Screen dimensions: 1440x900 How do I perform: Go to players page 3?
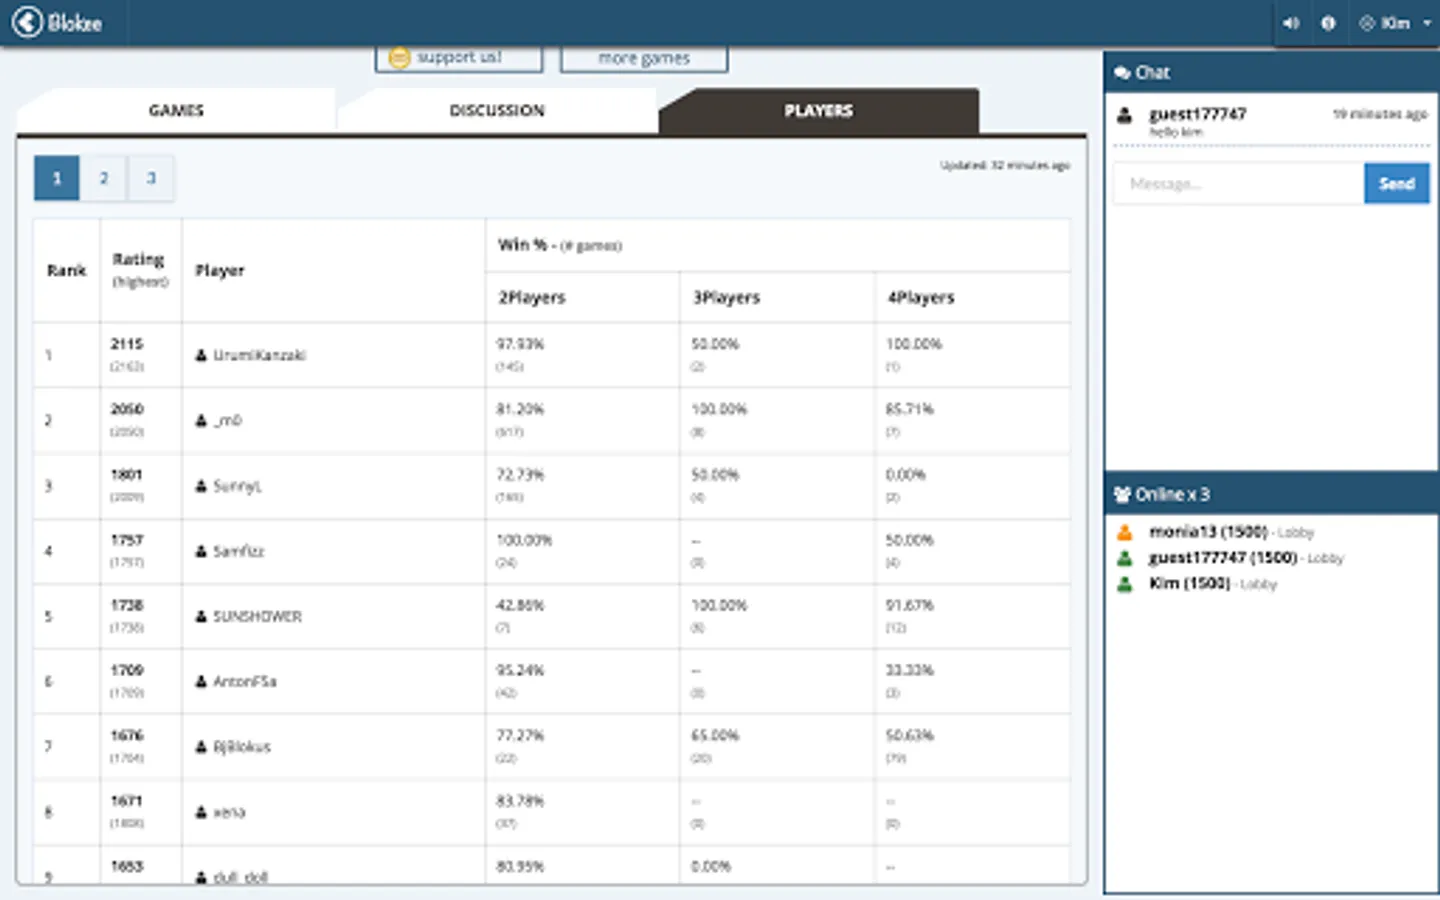coord(151,178)
